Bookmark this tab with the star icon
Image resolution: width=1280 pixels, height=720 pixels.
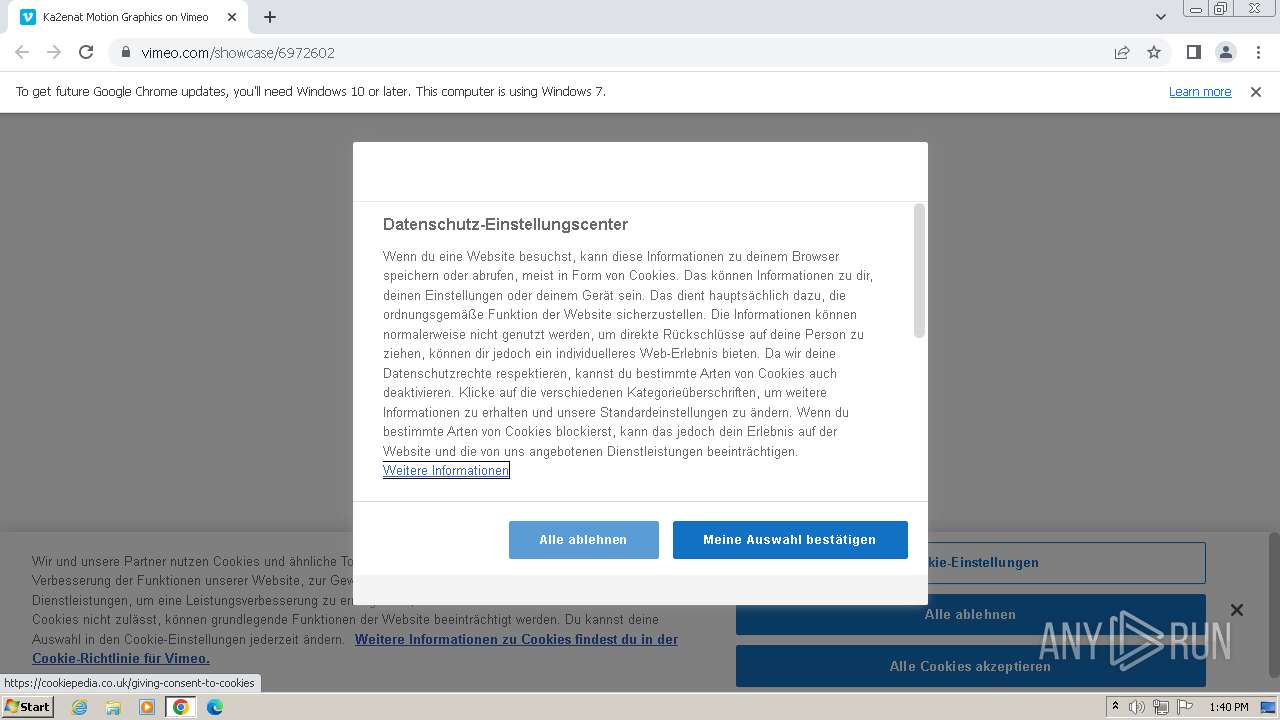pos(1154,52)
